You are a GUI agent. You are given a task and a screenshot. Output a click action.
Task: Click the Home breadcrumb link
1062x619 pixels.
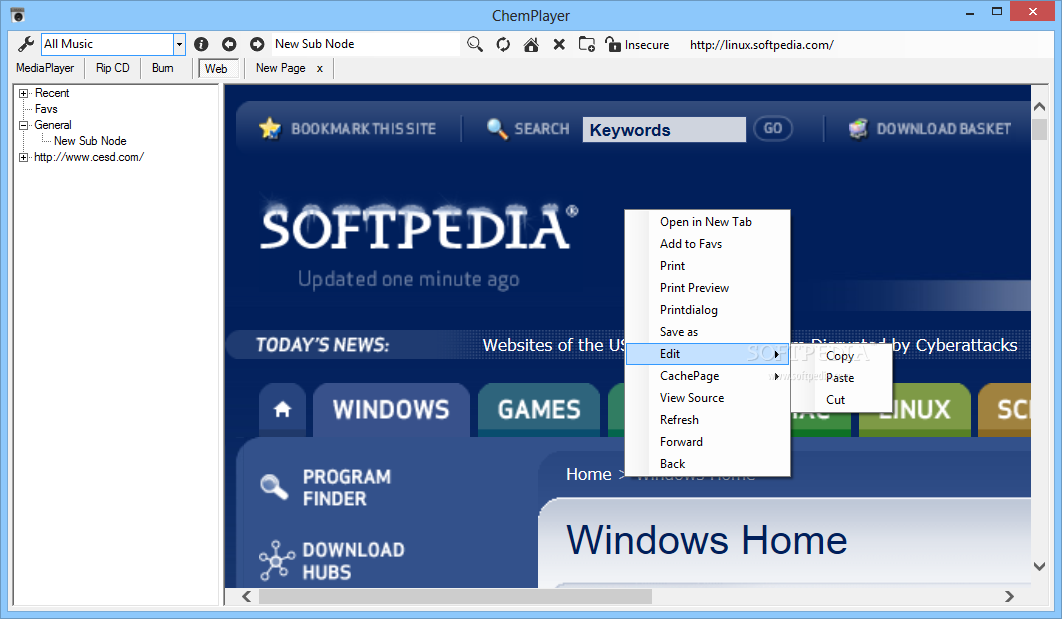click(x=589, y=475)
